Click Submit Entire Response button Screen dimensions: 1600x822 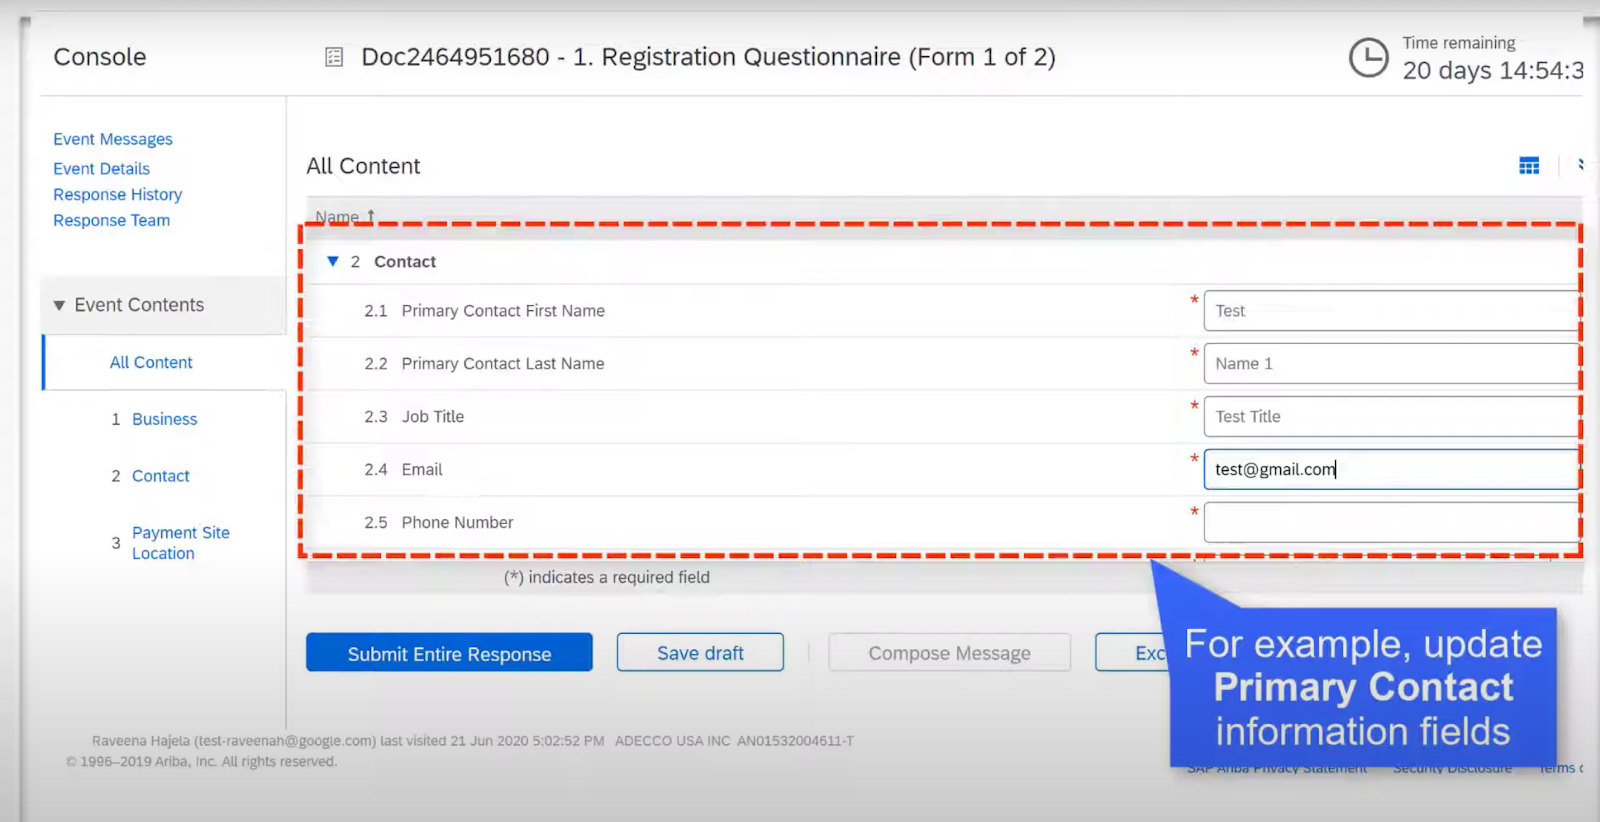[449, 653]
